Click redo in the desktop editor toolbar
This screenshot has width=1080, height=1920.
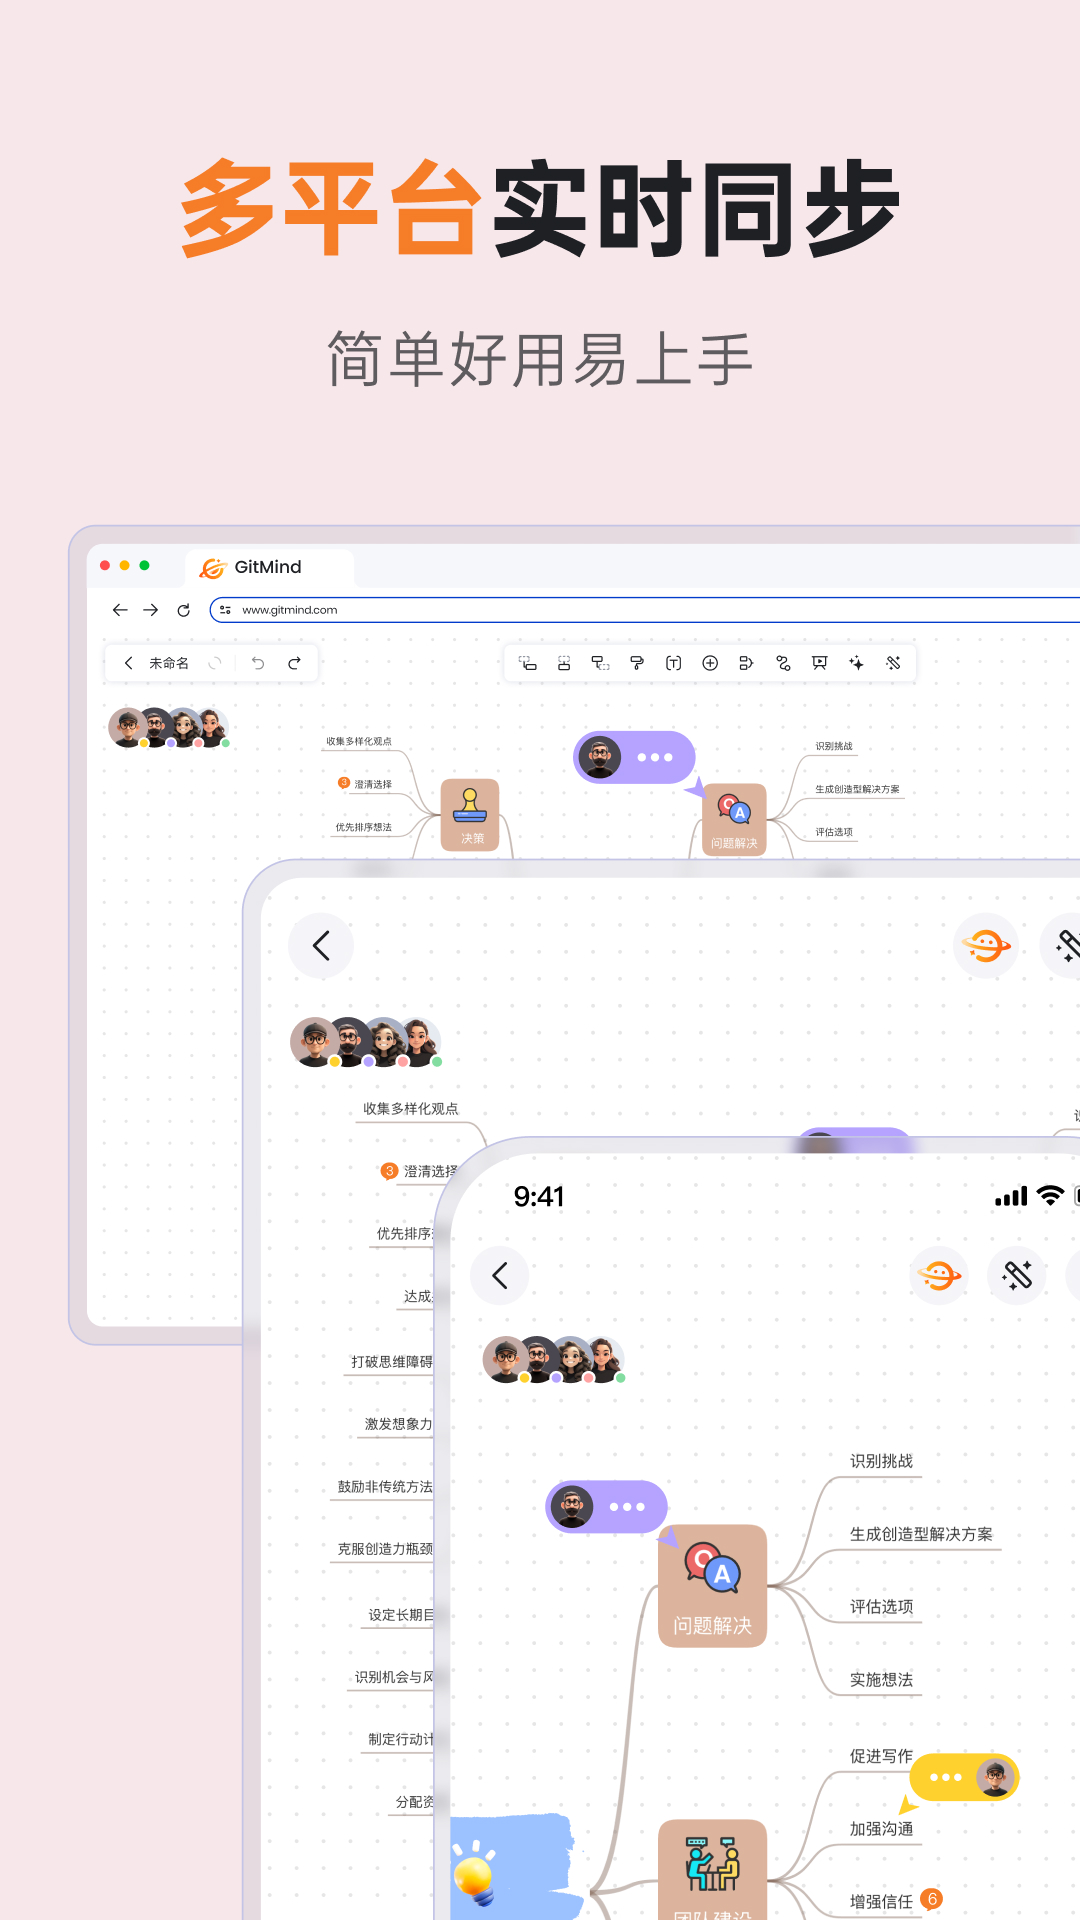294,663
